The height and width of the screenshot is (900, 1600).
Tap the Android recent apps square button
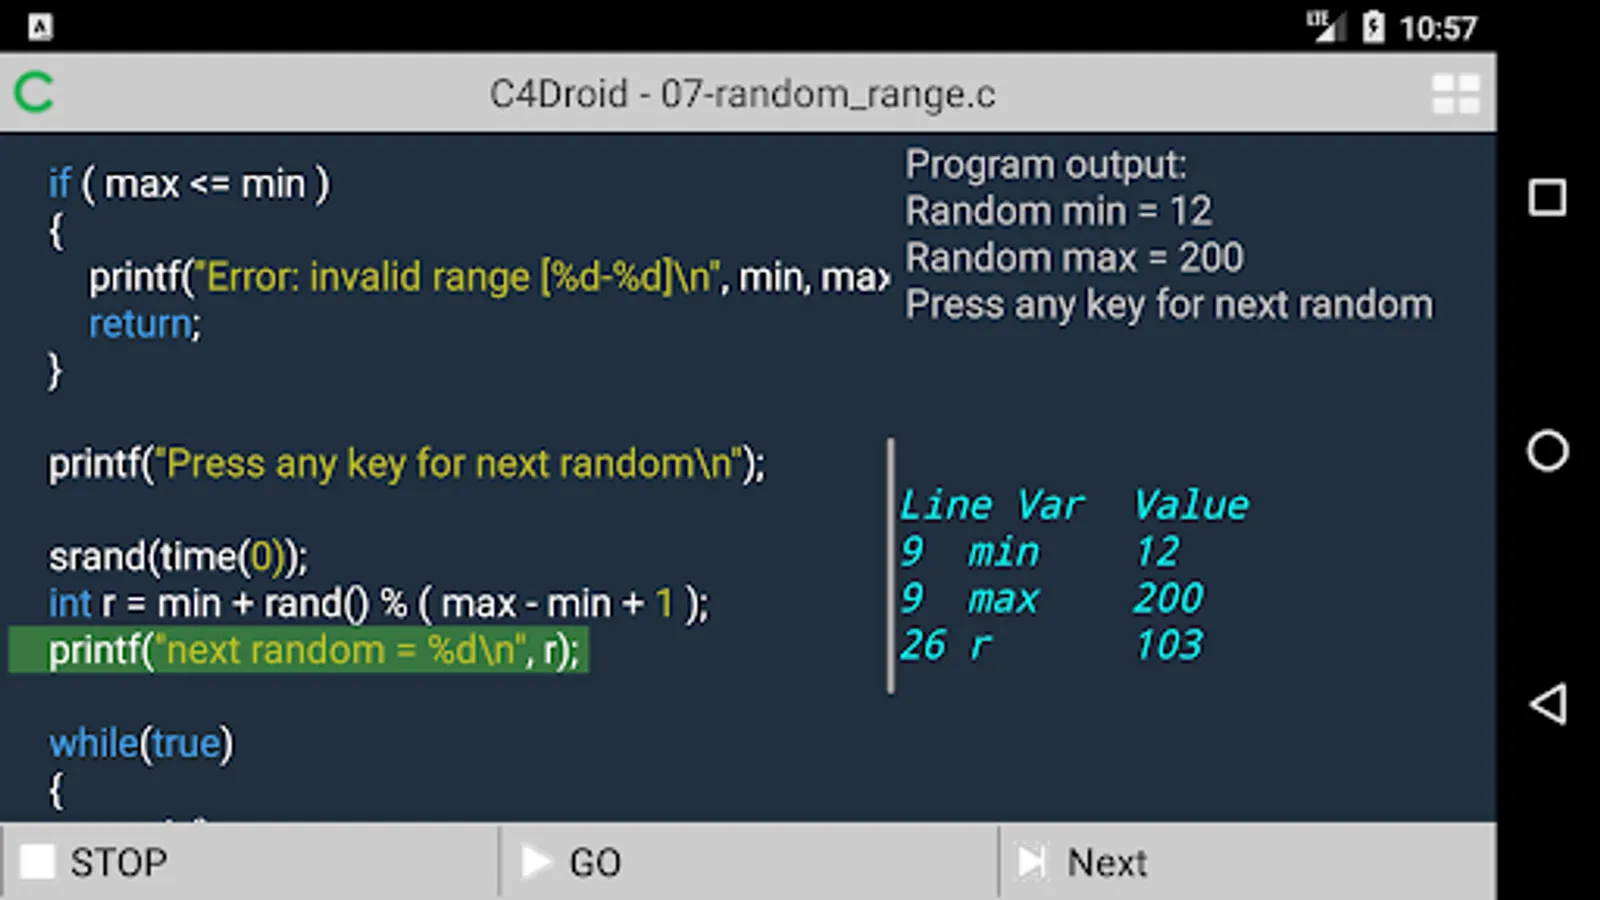[1547, 197]
